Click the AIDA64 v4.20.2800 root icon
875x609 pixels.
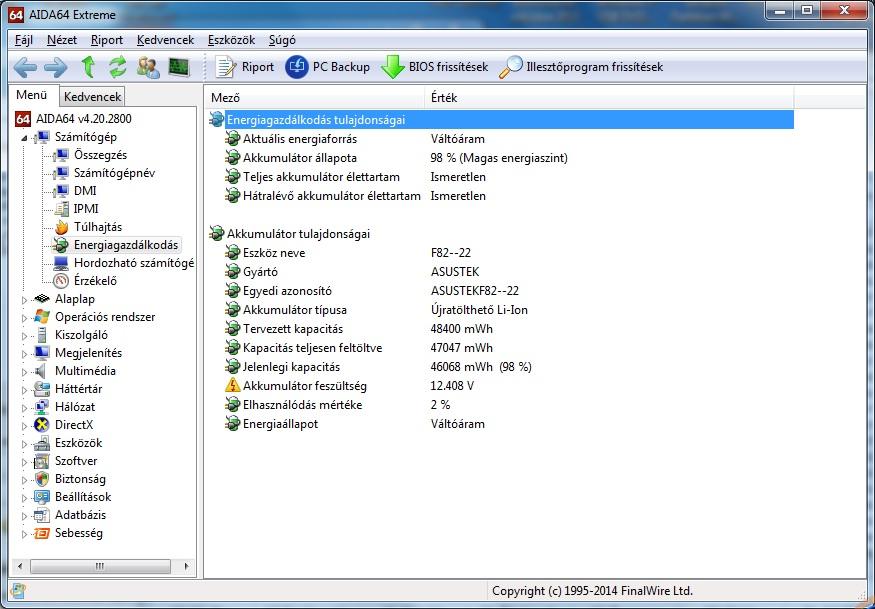pos(23,118)
